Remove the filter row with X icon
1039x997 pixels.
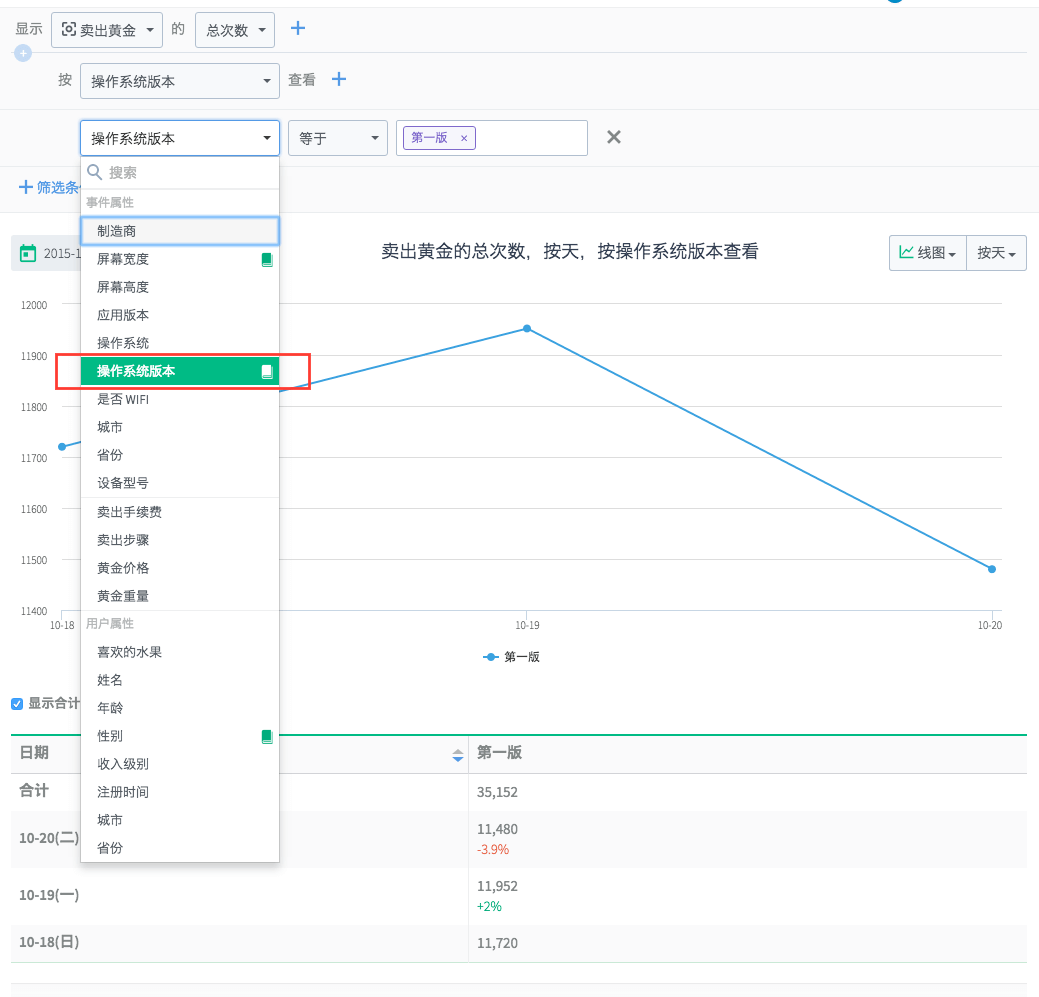coord(614,137)
